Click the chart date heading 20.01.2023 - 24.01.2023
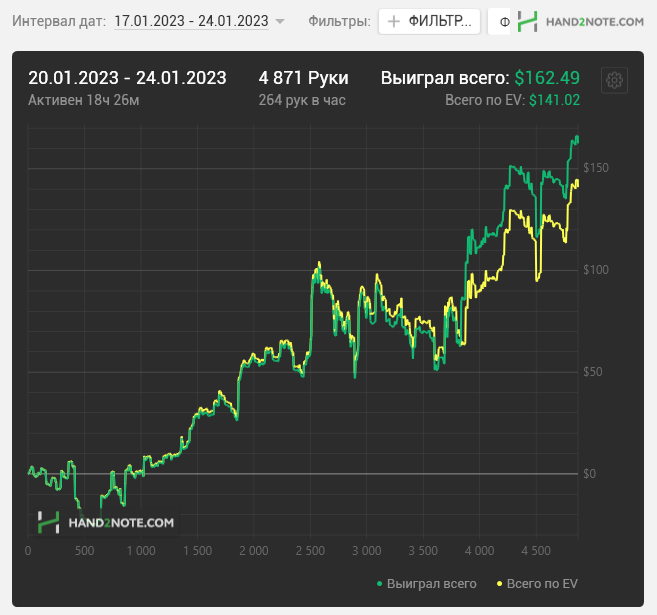Image resolution: width=657 pixels, height=615 pixels. [x=127, y=78]
